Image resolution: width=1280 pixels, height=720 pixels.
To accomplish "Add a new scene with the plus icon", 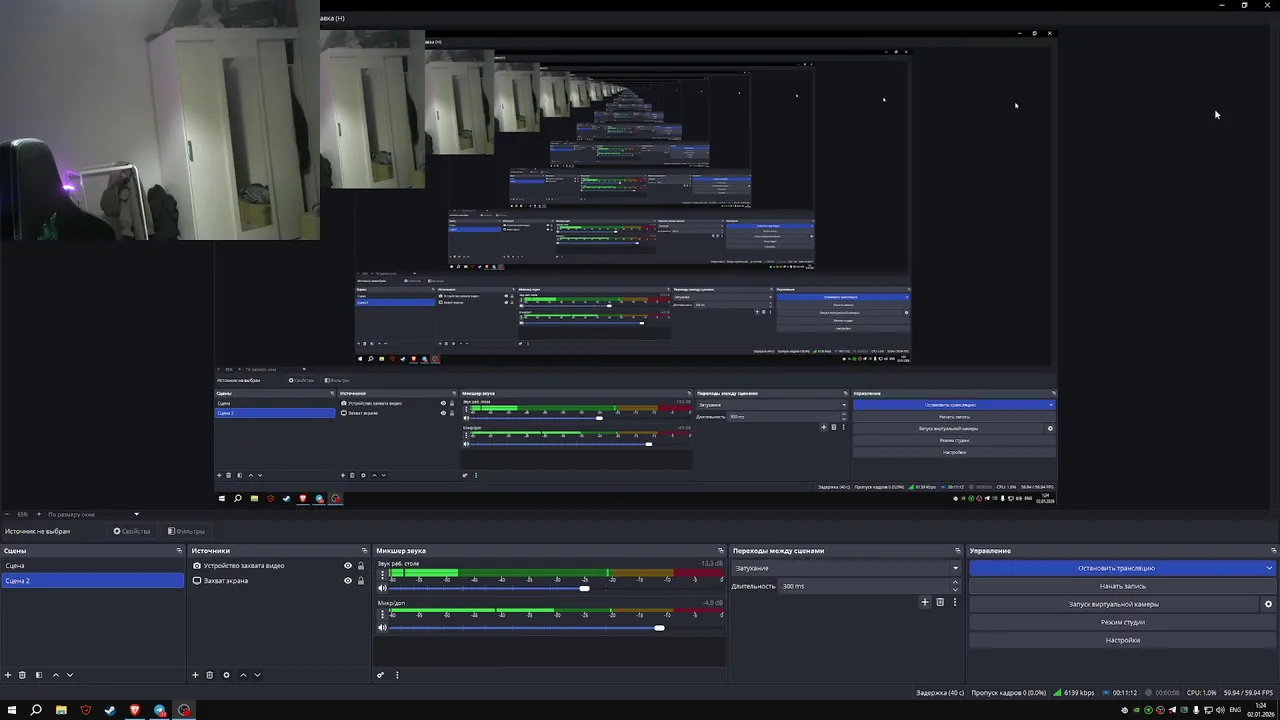I will [x=8, y=675].
